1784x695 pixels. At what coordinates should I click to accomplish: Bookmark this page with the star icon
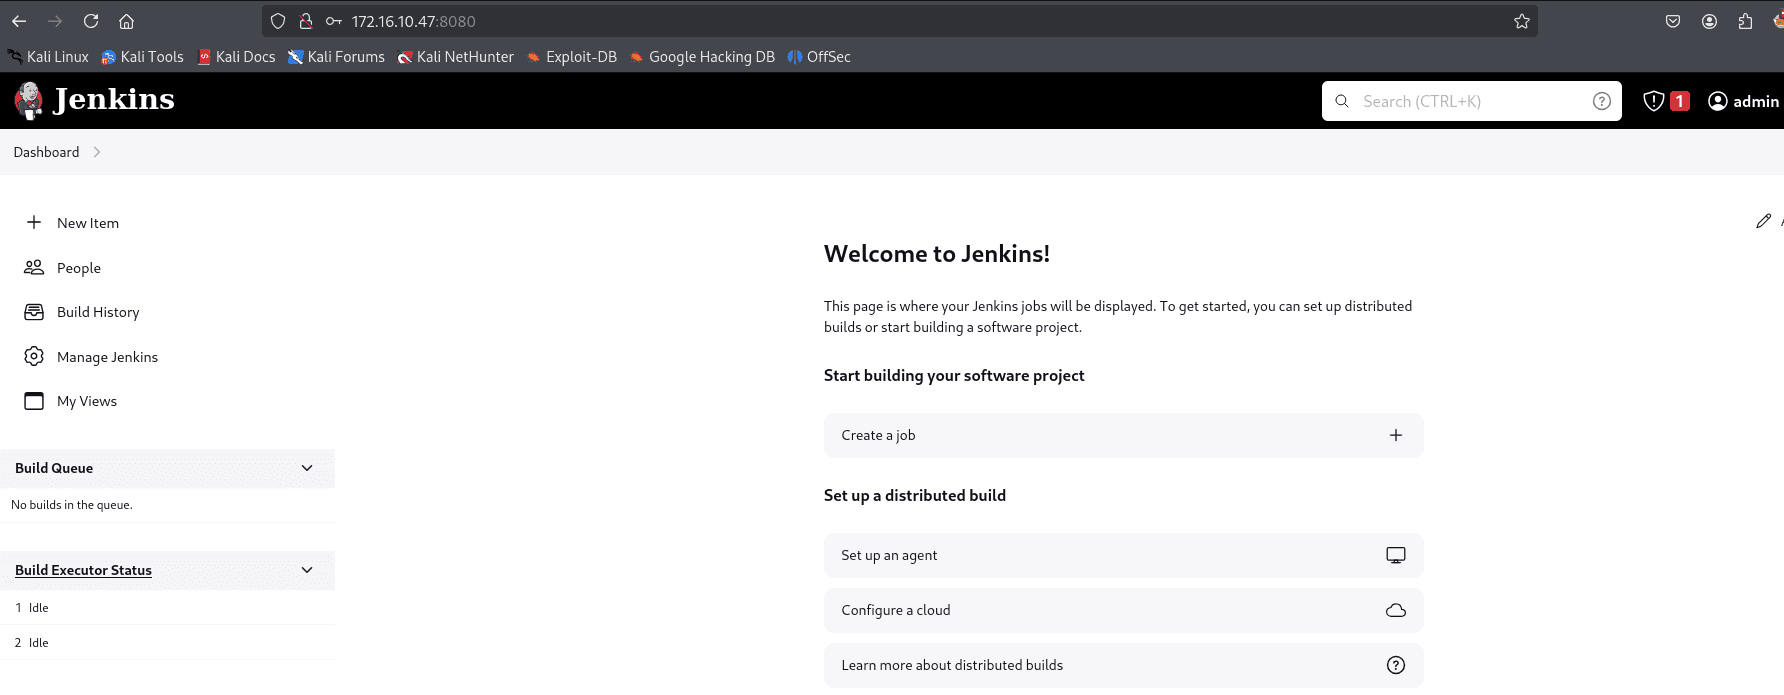pyautogui.click(x=1521, y=21)
